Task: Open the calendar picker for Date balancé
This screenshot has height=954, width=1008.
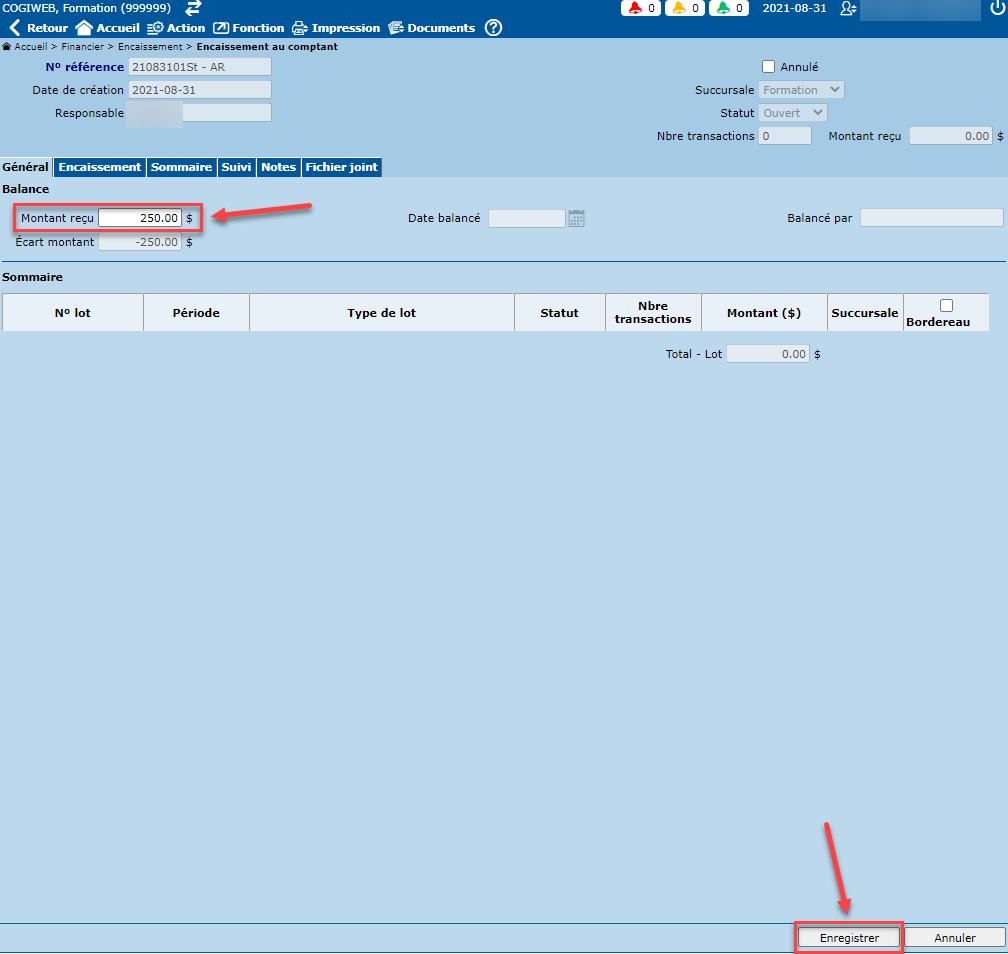Action: coord(576,218)
